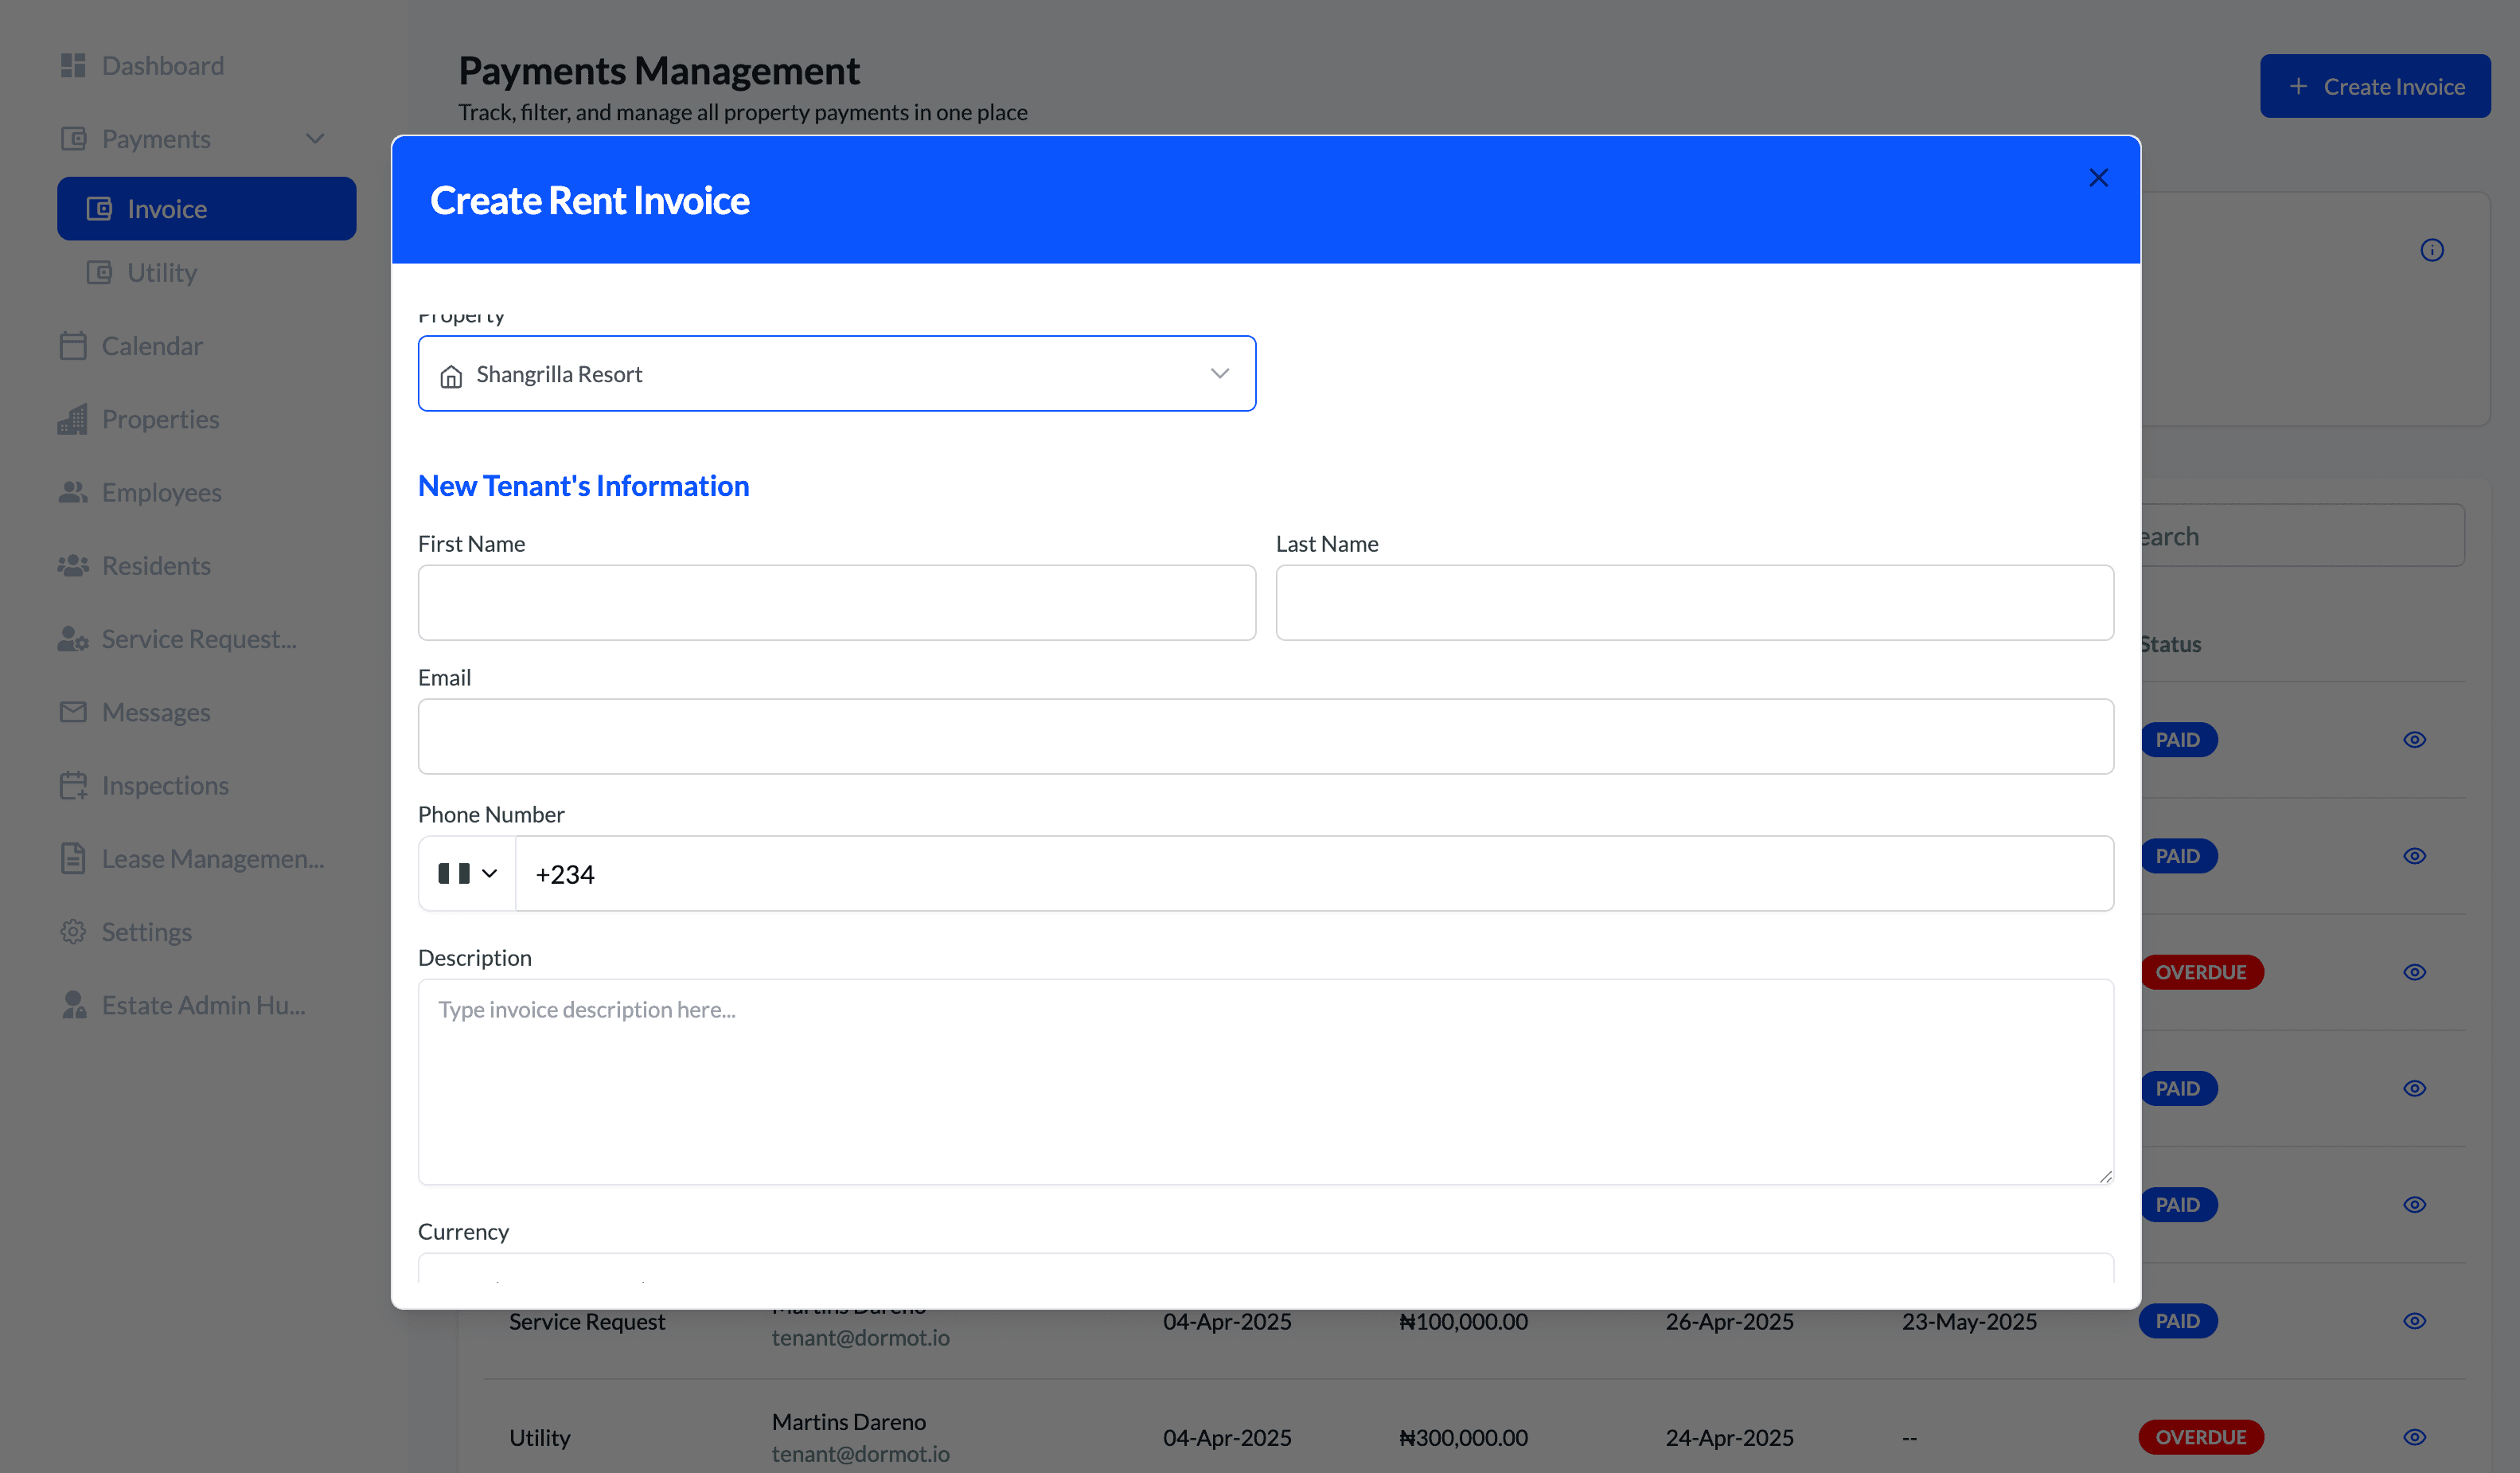Screen dimensions: 2520x1473
Task: Click the Settings gear in sidebar
Action: [73, 931]
